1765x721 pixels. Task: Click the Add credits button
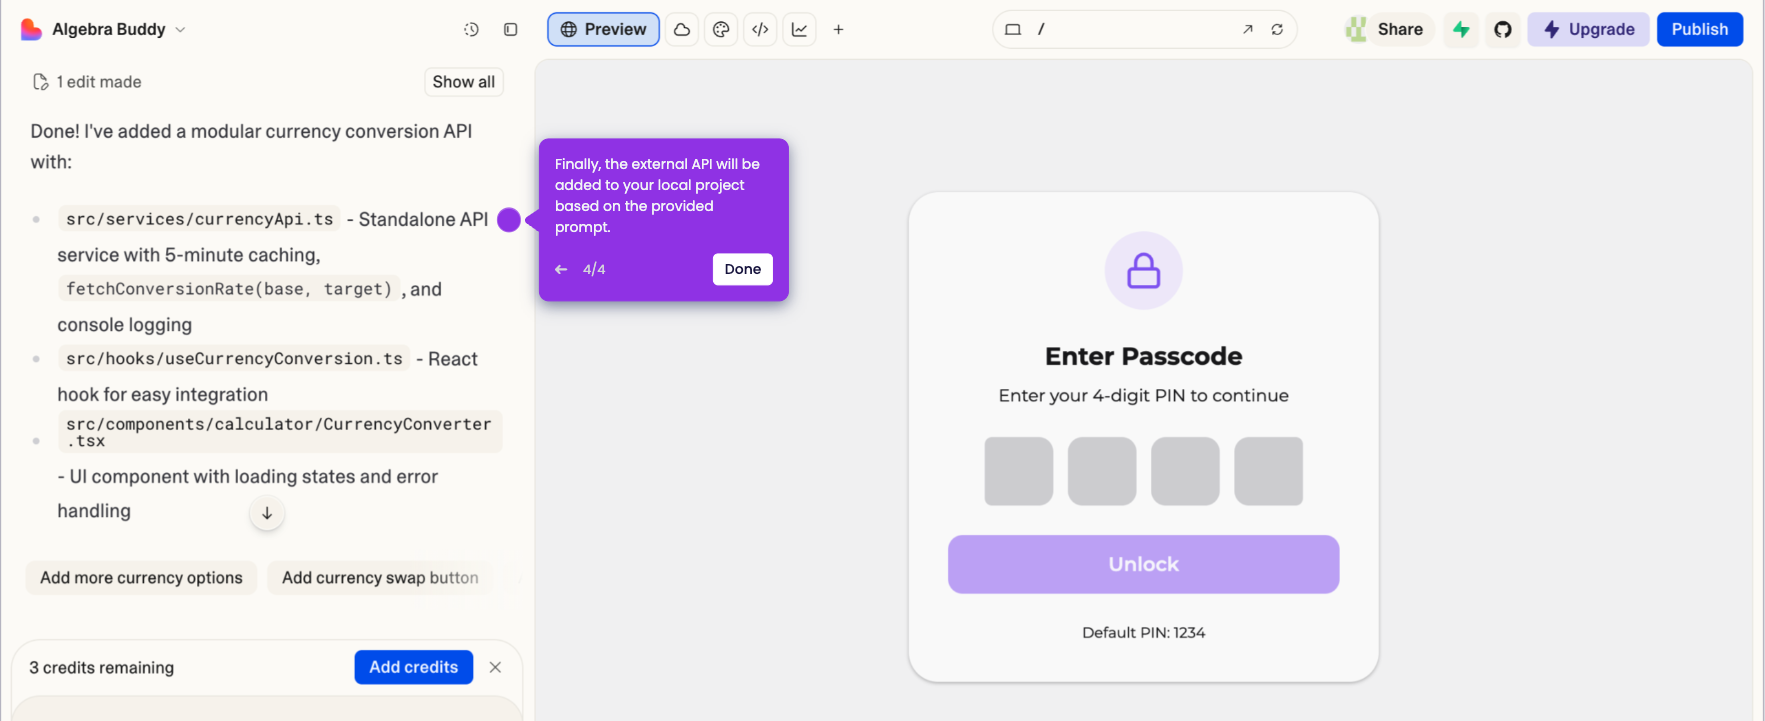pos(414,667)
